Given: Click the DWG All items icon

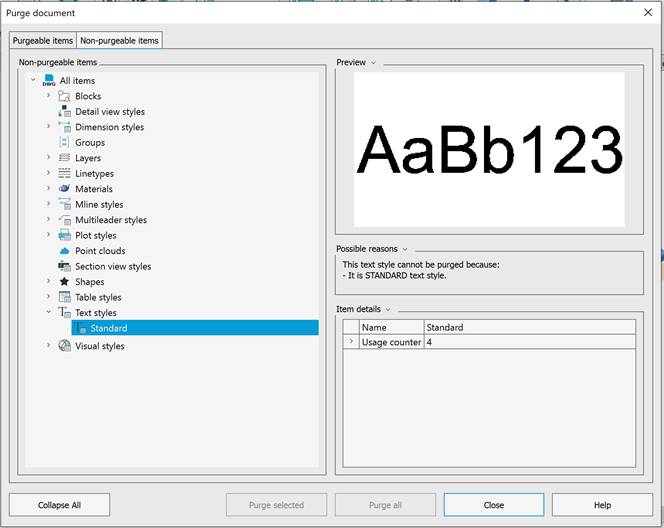Looking at the screenshot, I should point(49,80).
